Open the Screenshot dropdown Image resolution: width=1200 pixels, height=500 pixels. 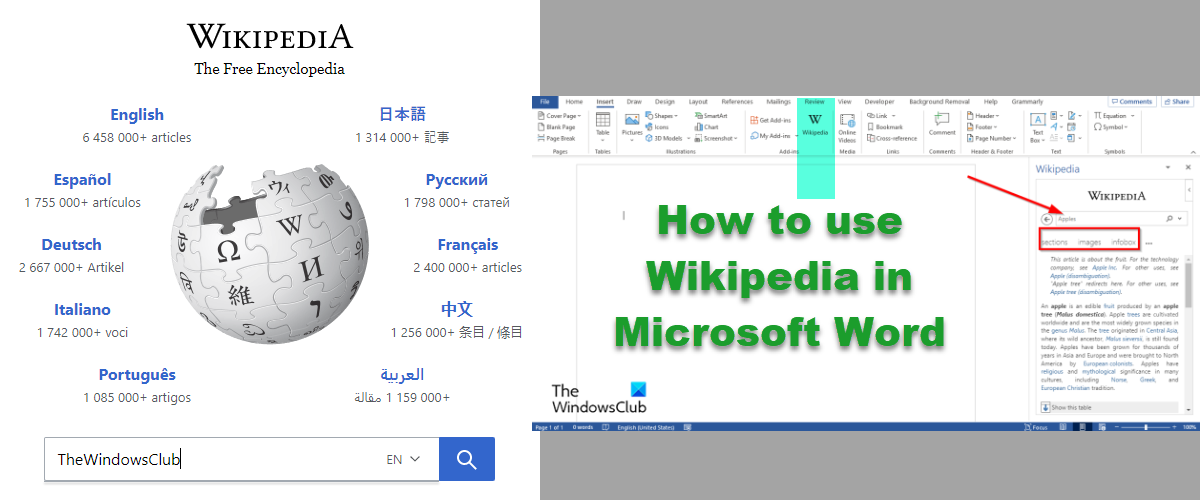tap(735, 138)
